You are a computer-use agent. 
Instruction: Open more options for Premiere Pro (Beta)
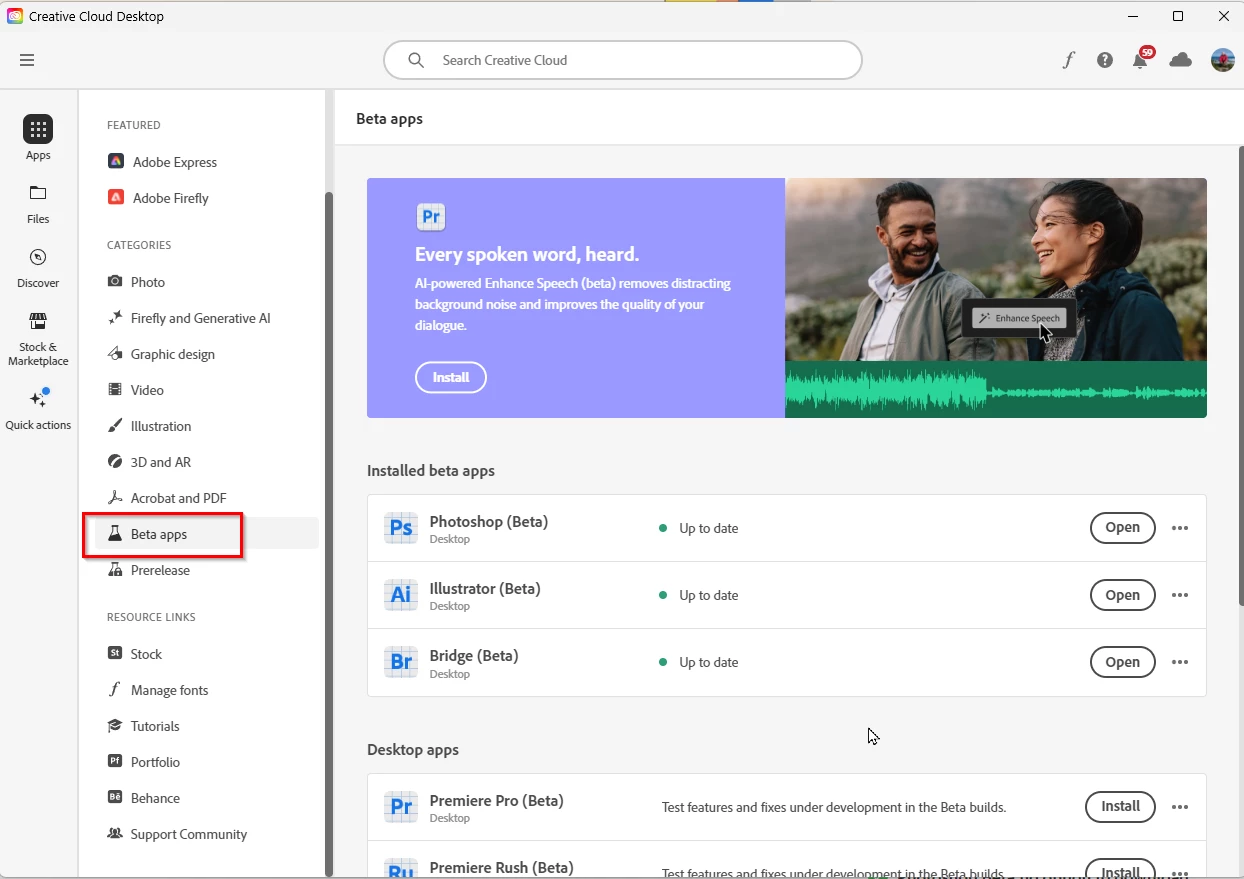pyautogui.click(x=1180, y=807)
